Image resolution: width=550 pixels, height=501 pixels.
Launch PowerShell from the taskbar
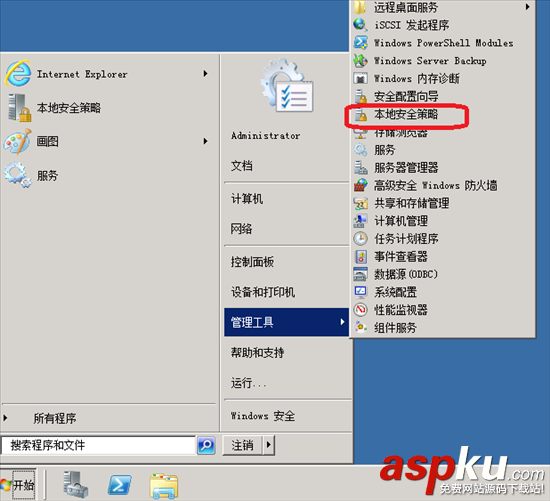point(120,485)
